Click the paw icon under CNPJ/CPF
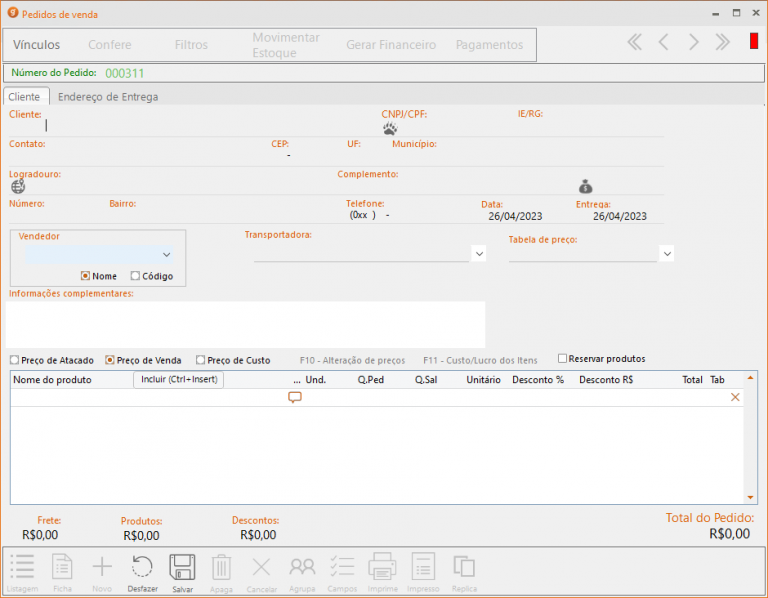Image resolution: width=768 pixels, height=598 pixels. tap(390, 128)
